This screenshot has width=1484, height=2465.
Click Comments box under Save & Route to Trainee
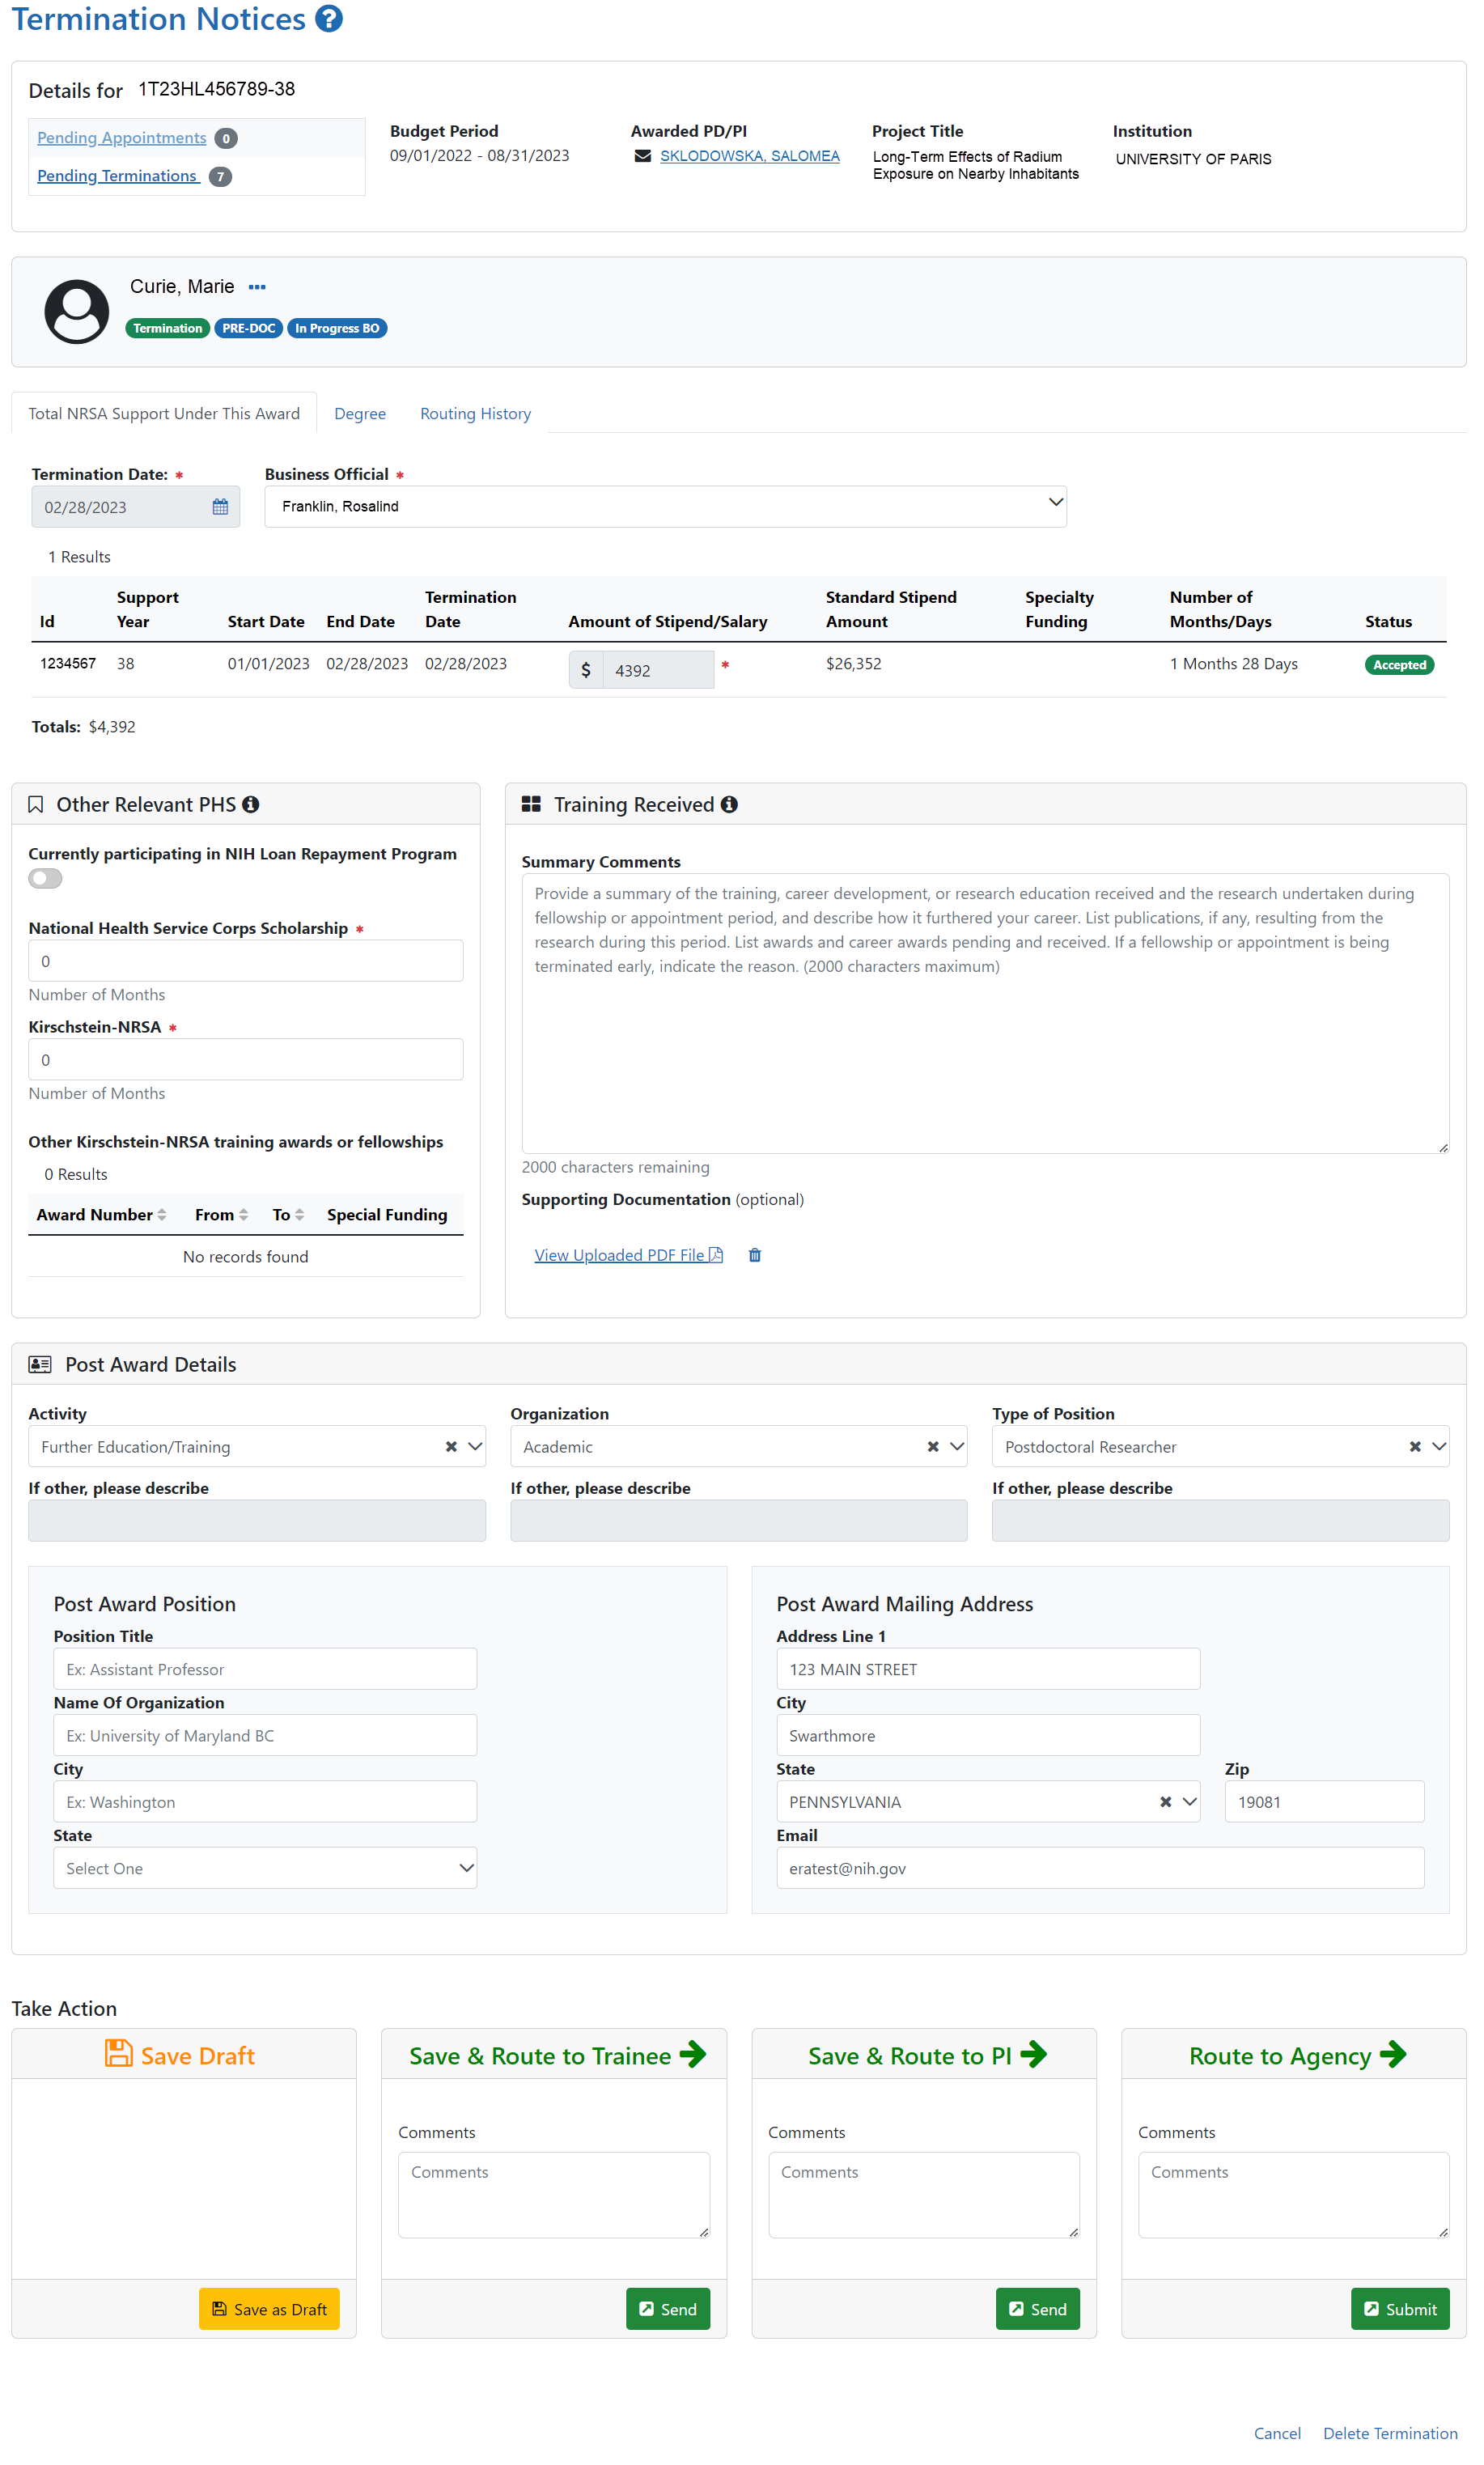(554, 2194)
